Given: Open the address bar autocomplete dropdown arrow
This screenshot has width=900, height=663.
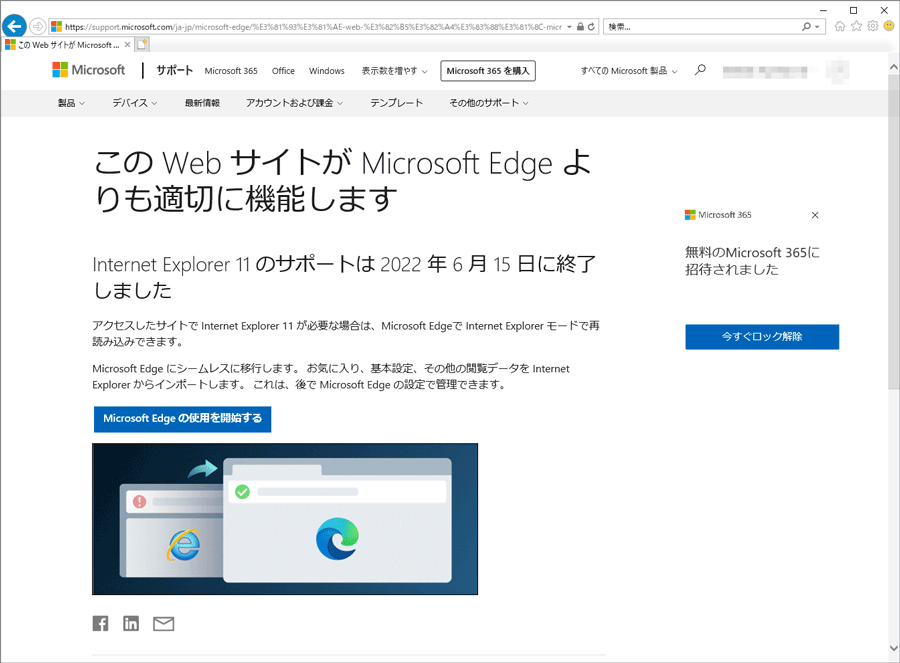Looking at the screenshot, I should point(569,26).
